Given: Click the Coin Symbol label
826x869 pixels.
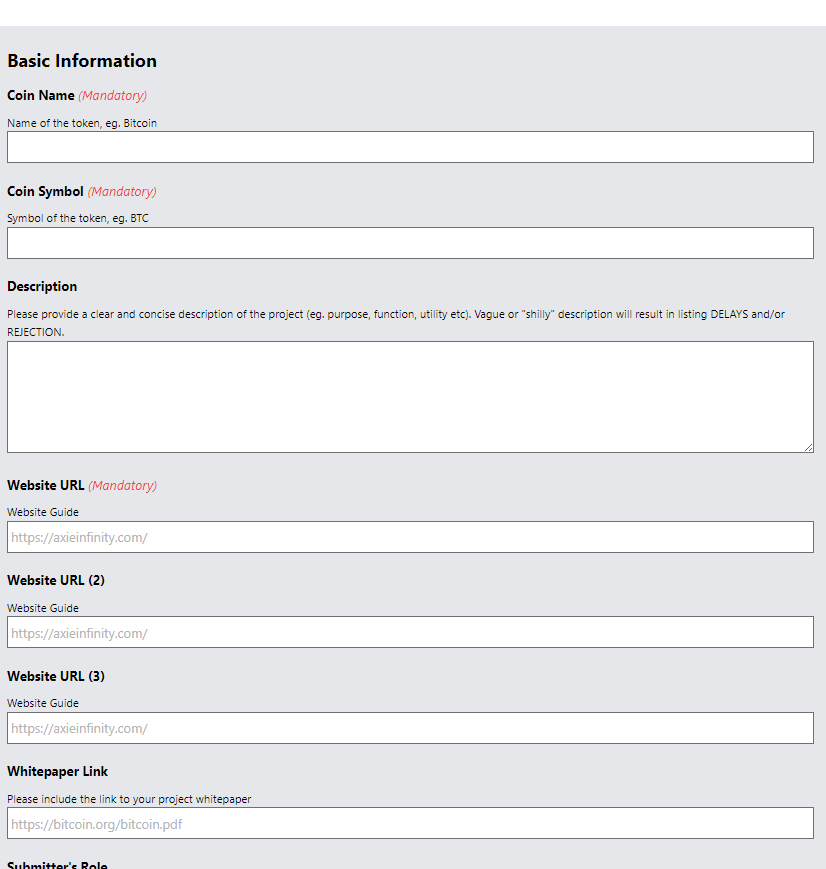Looking at the screenshot, I should (x=45, y=191).
